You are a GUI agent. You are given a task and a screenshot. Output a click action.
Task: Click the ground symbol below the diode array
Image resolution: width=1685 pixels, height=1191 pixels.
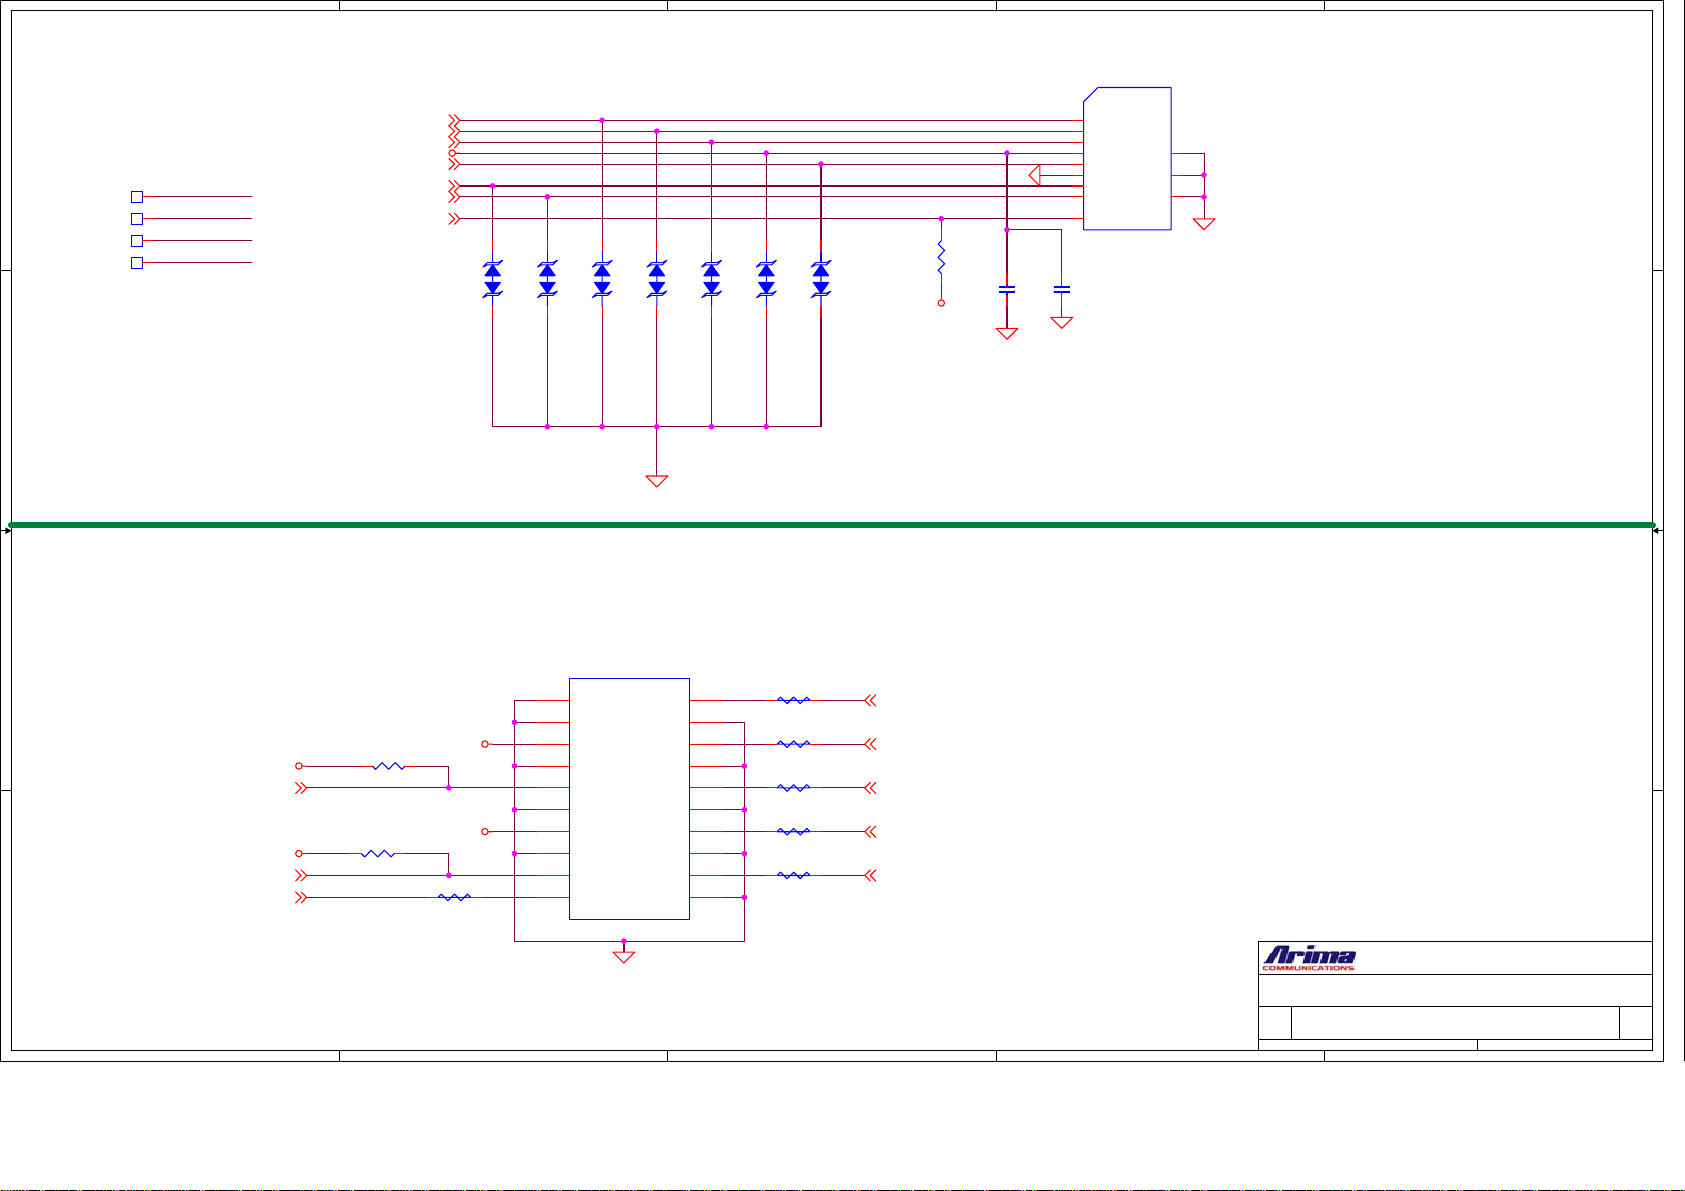[x=656, y=480]
